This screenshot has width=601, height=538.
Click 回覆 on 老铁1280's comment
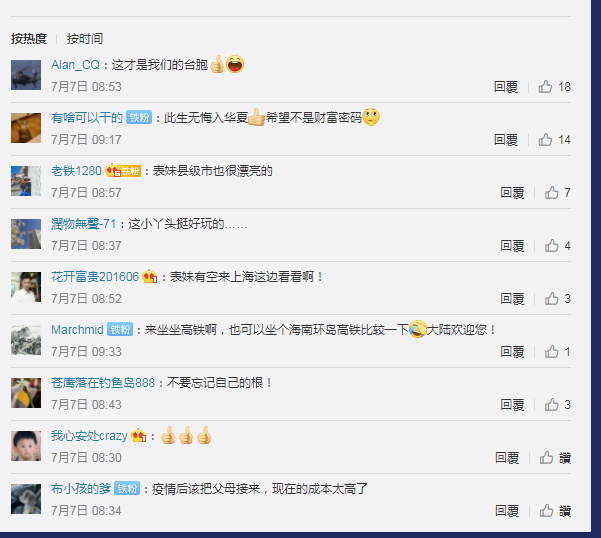click(x=512, y=193)
